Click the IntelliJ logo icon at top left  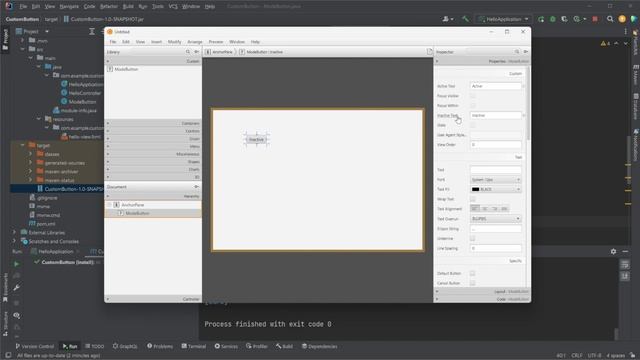coord(8,6)
